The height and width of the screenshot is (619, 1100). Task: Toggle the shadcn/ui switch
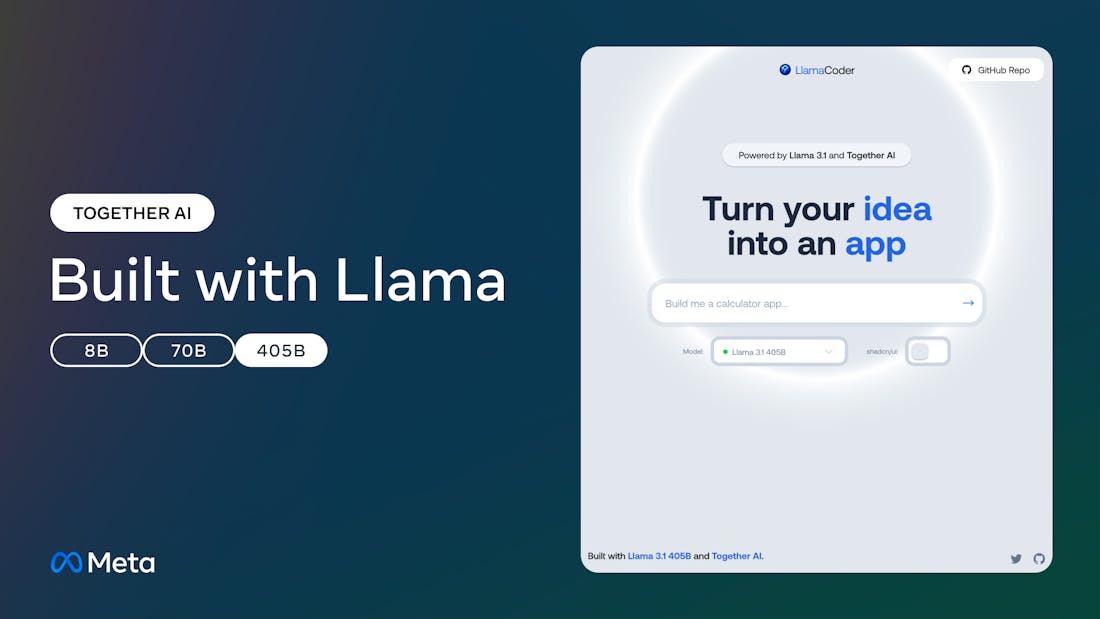coord(927,351)
